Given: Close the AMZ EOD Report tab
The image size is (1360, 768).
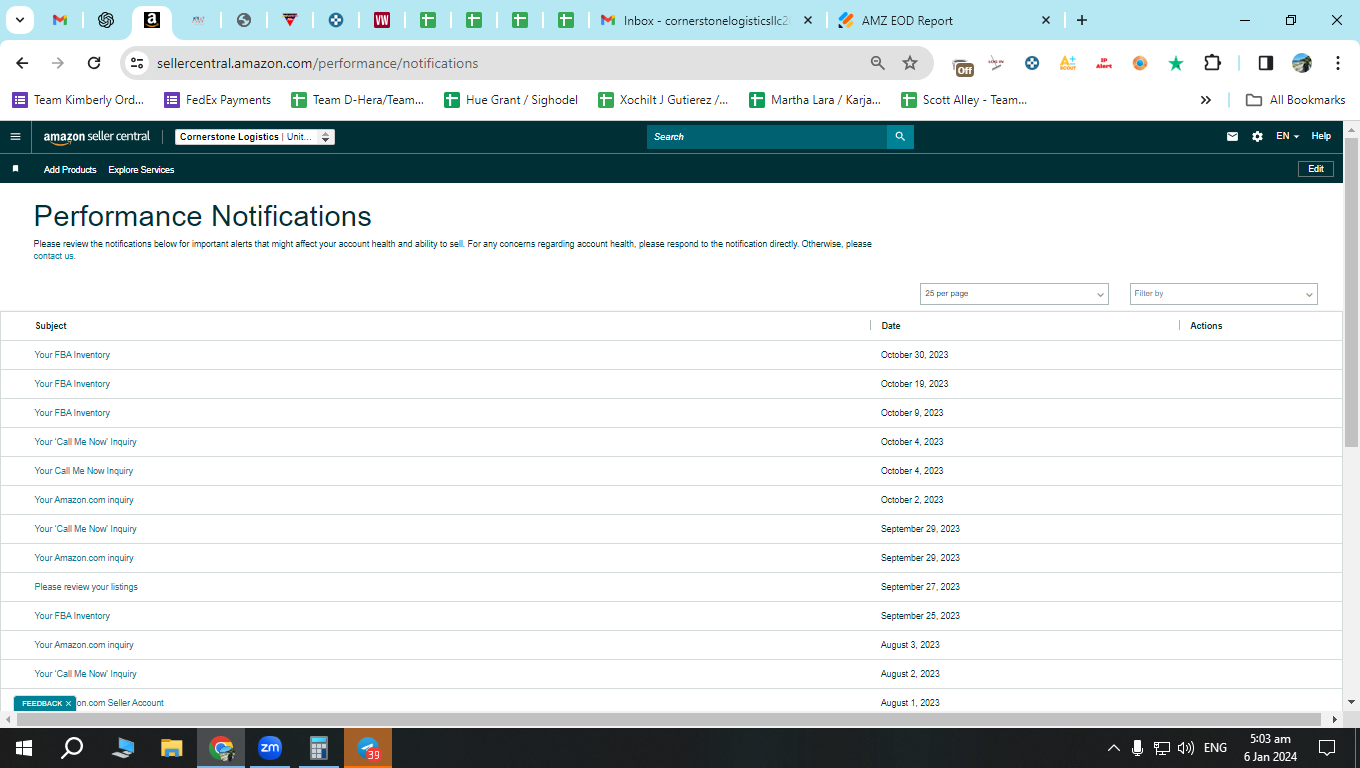Looking at the screenshot, I should [1046, 20].
